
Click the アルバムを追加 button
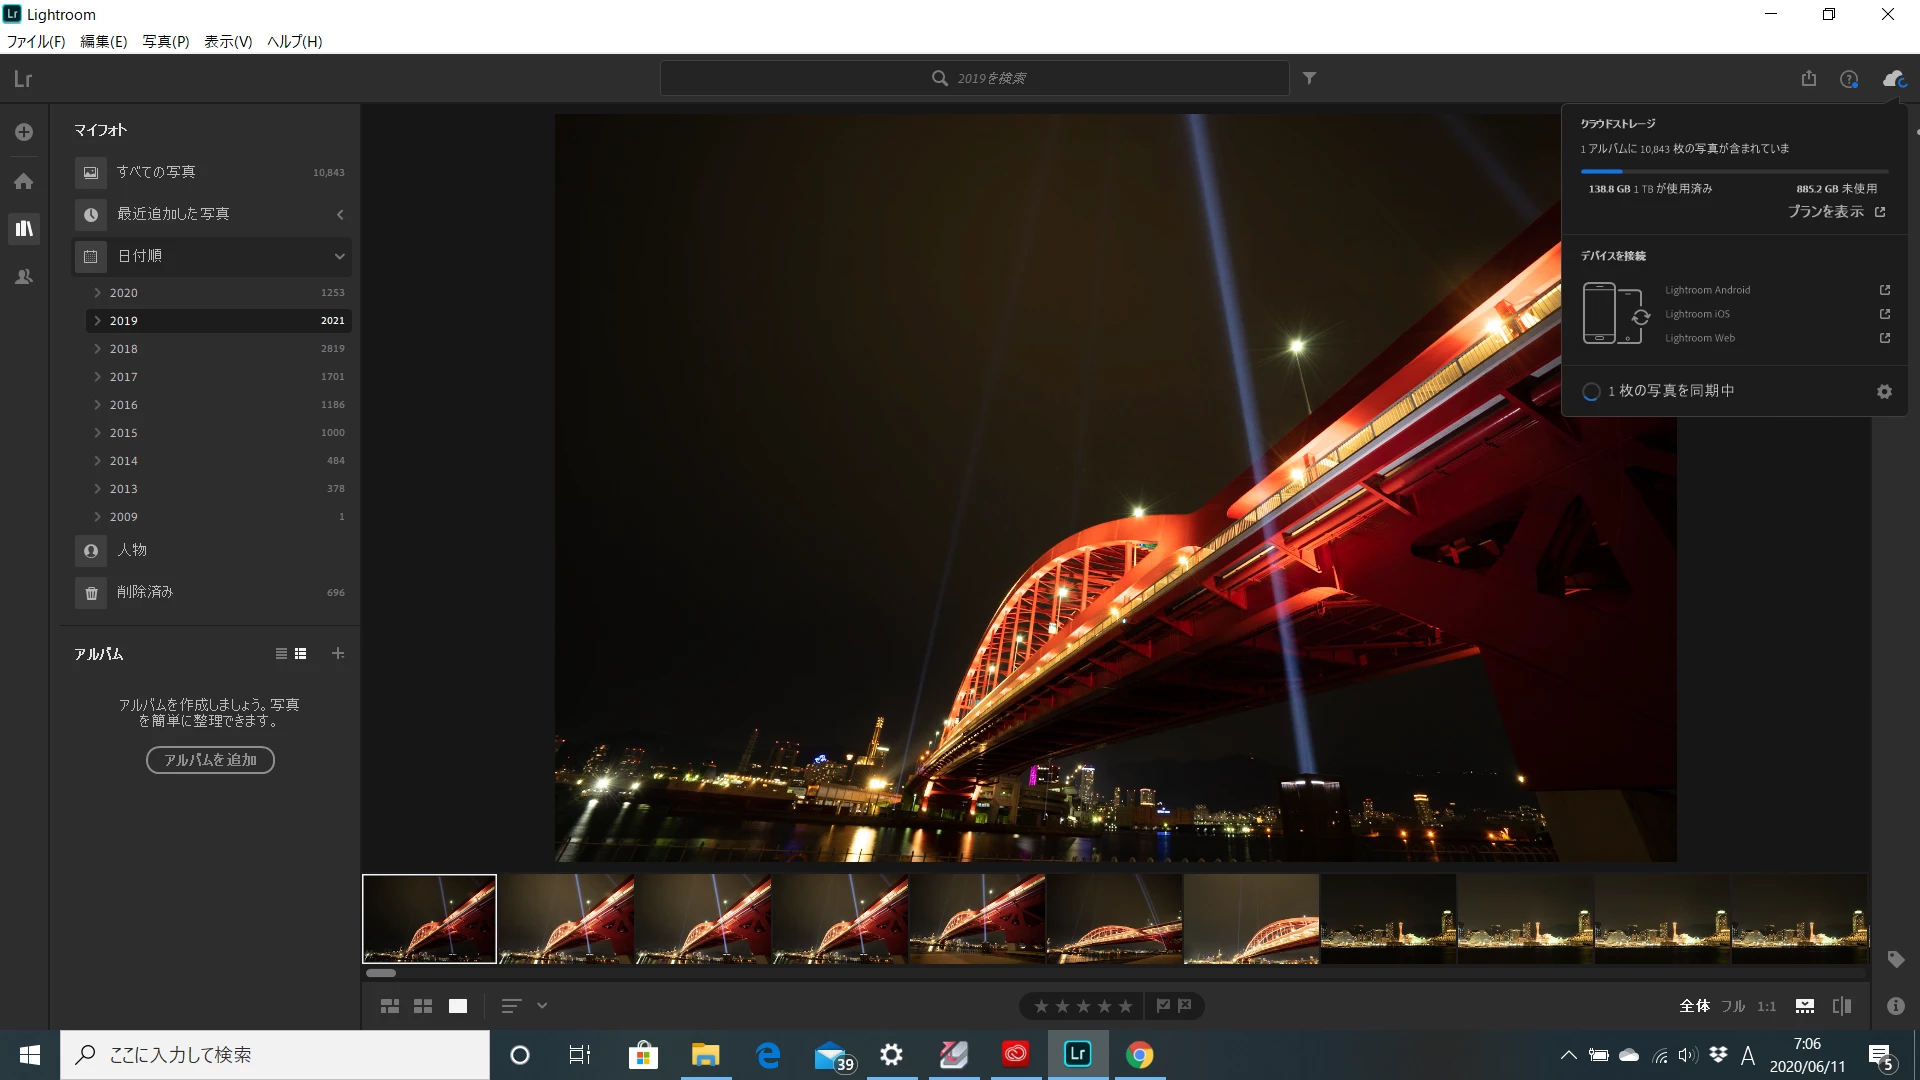pos(210,760)
